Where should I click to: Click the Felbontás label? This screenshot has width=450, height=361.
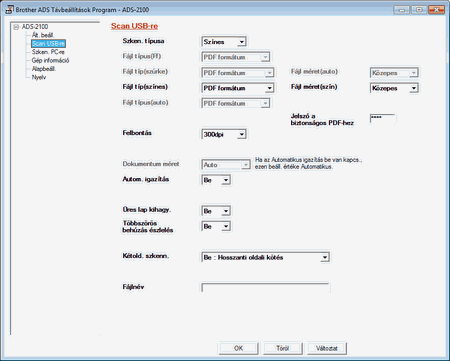pyautogui.click(x=137, y=133)
